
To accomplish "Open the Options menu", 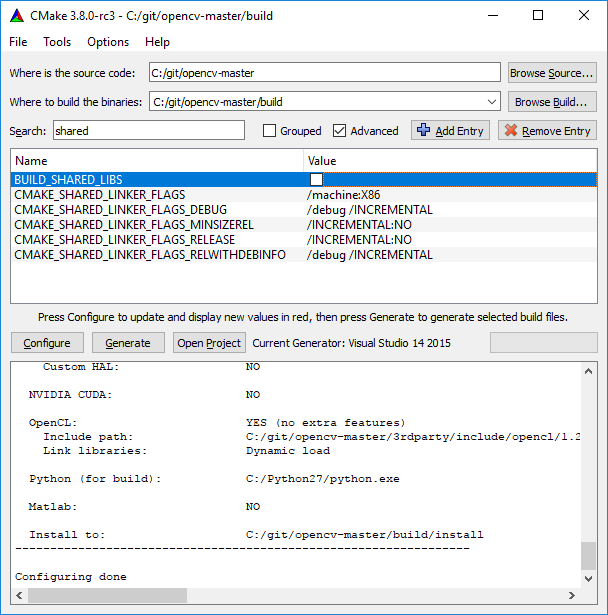I will (108, 42).
